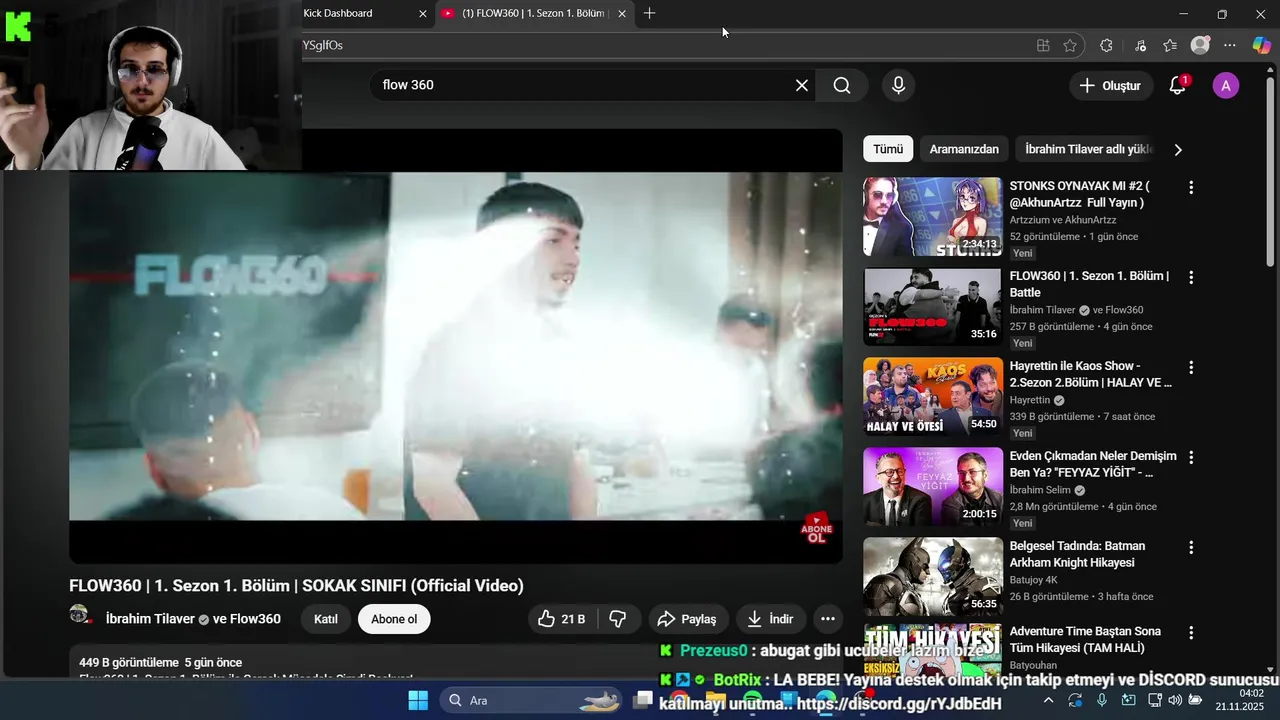Open the Windows Start menu
Viewport: 1280px width, 720px height.
point(418,700)
